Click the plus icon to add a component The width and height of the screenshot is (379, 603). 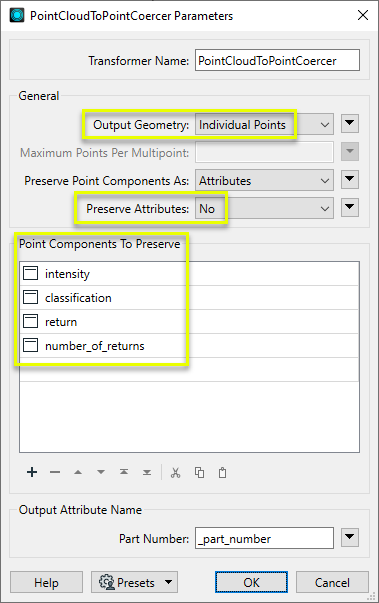pyautogui.click(x=32, y=472)
